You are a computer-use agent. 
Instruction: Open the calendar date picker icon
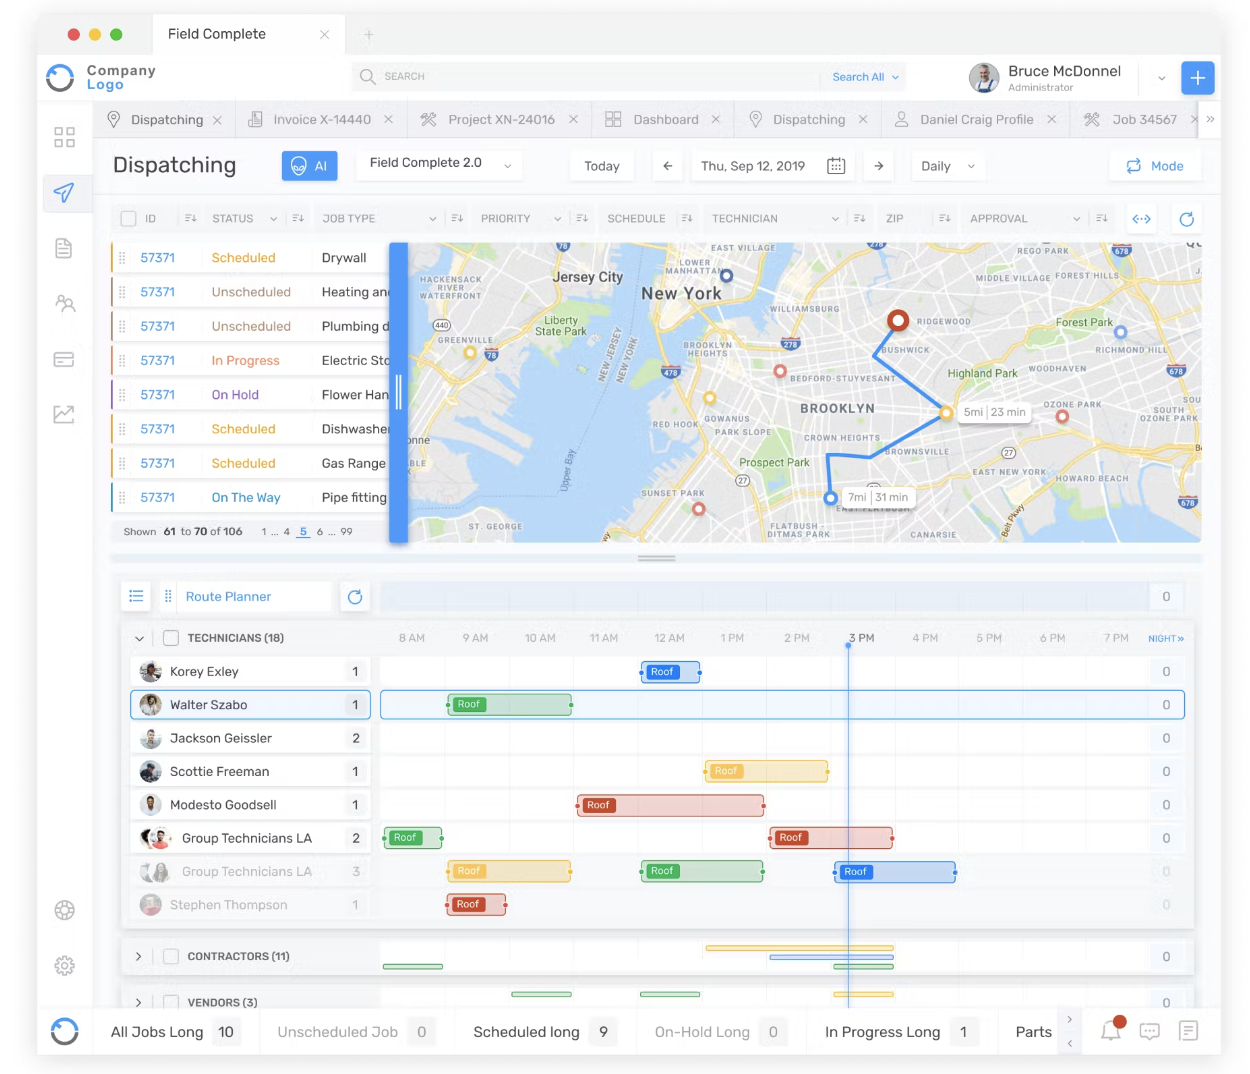(x=836, y=166)
